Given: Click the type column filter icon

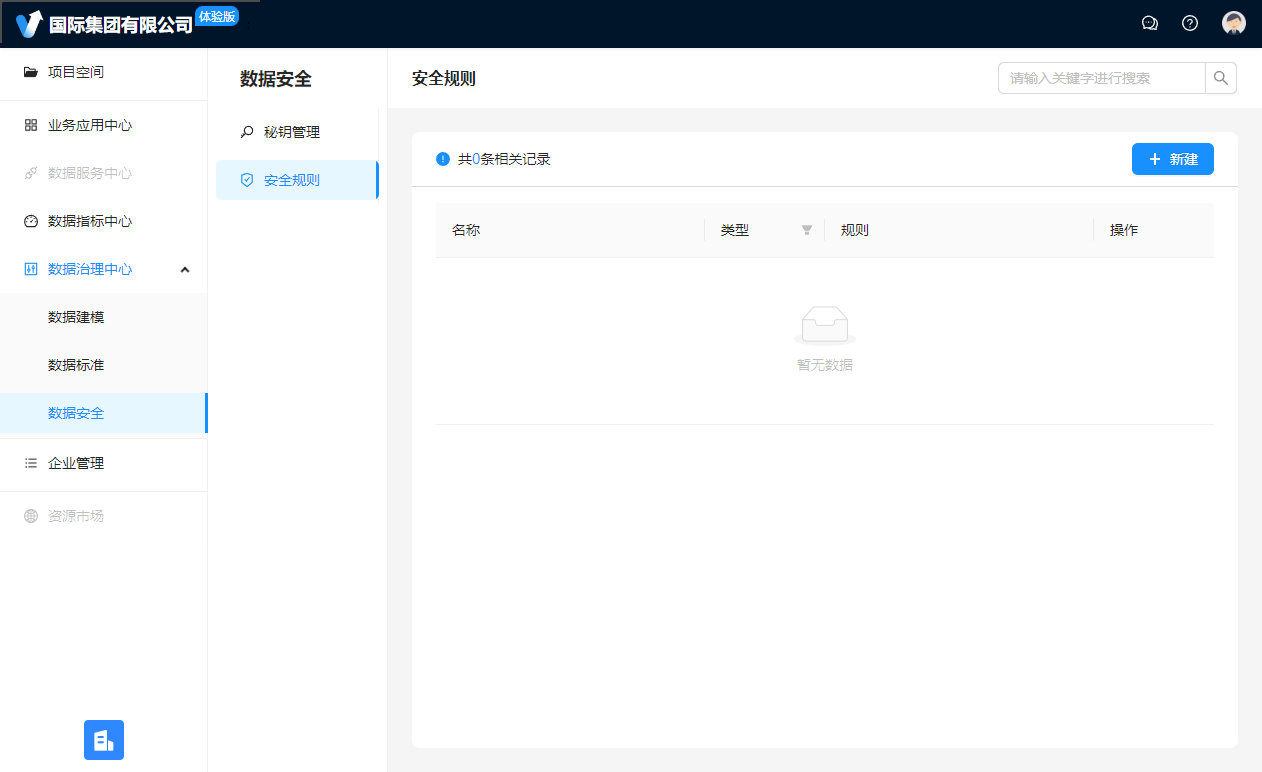Looking at the screenshot, I should pyautogui.click(x=807, y=230).
